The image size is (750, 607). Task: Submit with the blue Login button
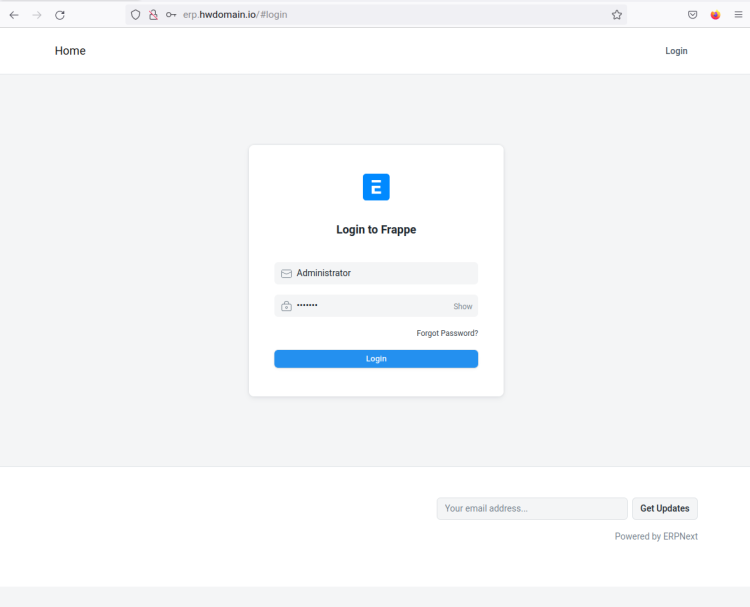(x=376, y=359)
